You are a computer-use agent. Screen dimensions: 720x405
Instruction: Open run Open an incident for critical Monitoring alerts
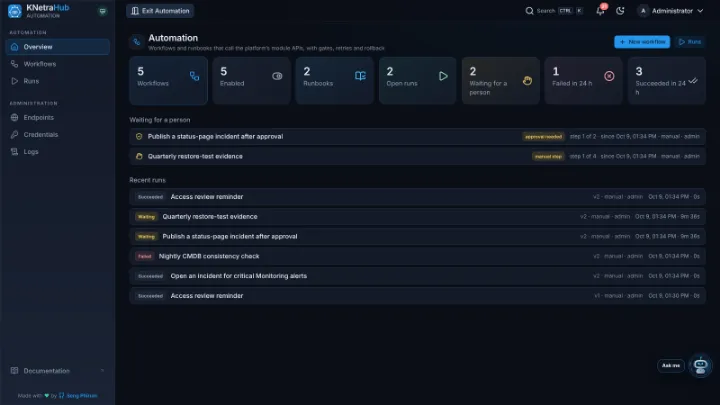point(417,276)
